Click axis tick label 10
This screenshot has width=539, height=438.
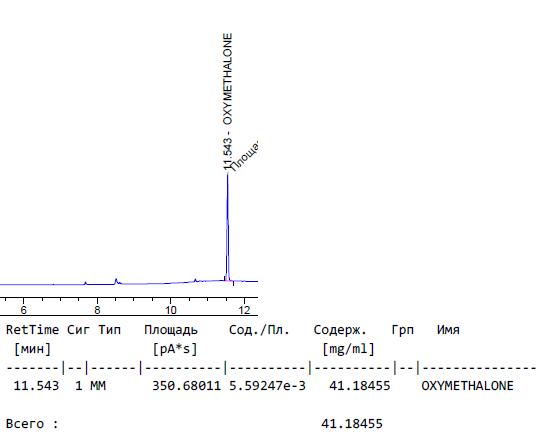tap(170, 310)
